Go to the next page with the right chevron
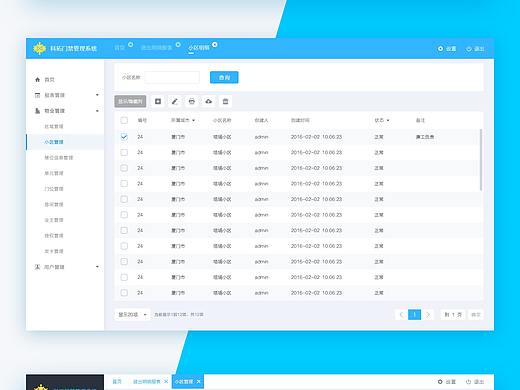 click(428, 315)
